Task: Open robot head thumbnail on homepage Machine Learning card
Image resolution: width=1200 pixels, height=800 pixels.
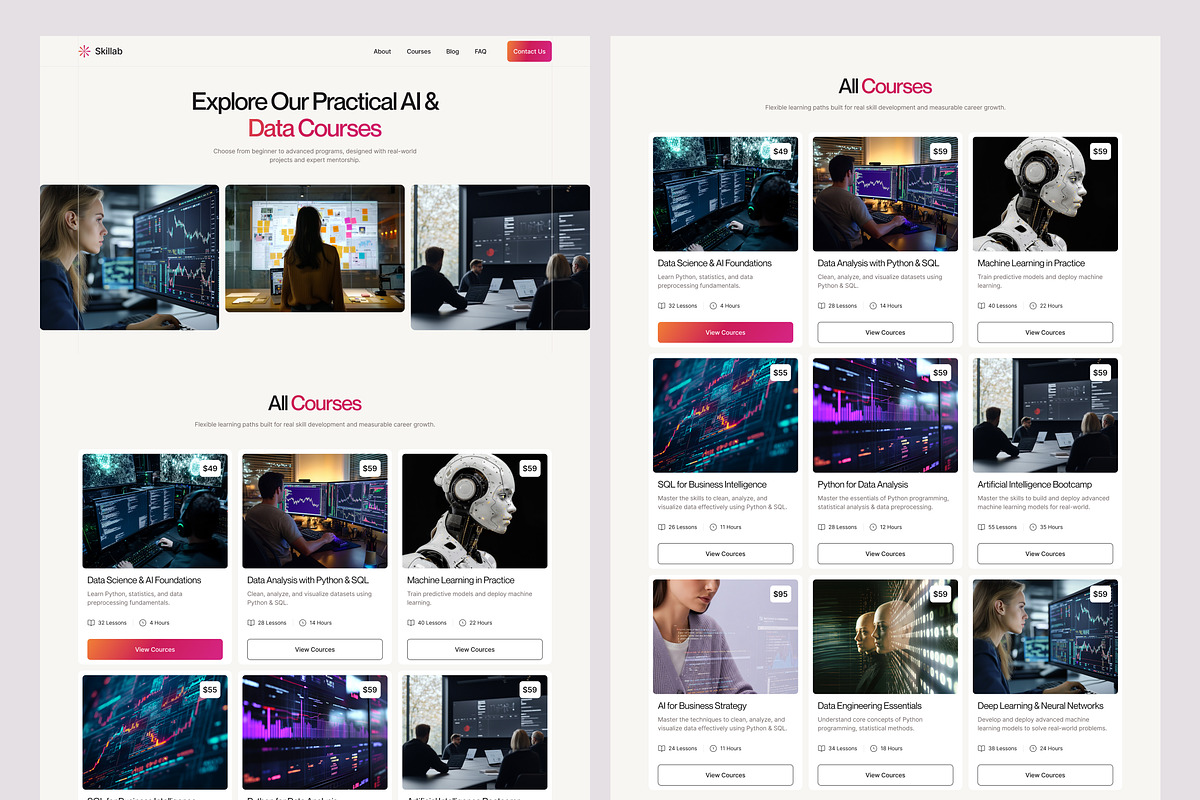Action: (475, 511)
